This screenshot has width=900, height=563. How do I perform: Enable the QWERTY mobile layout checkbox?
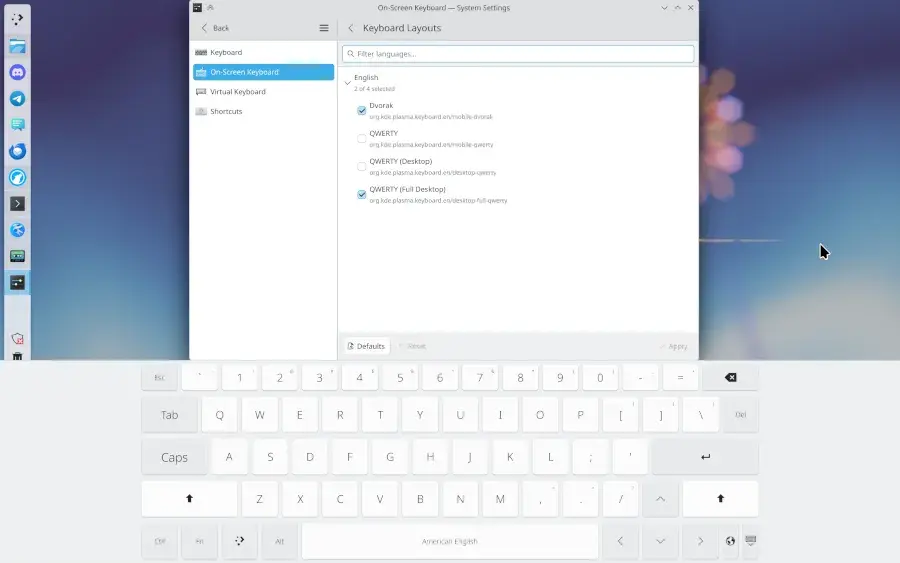[x=362, y=138]
